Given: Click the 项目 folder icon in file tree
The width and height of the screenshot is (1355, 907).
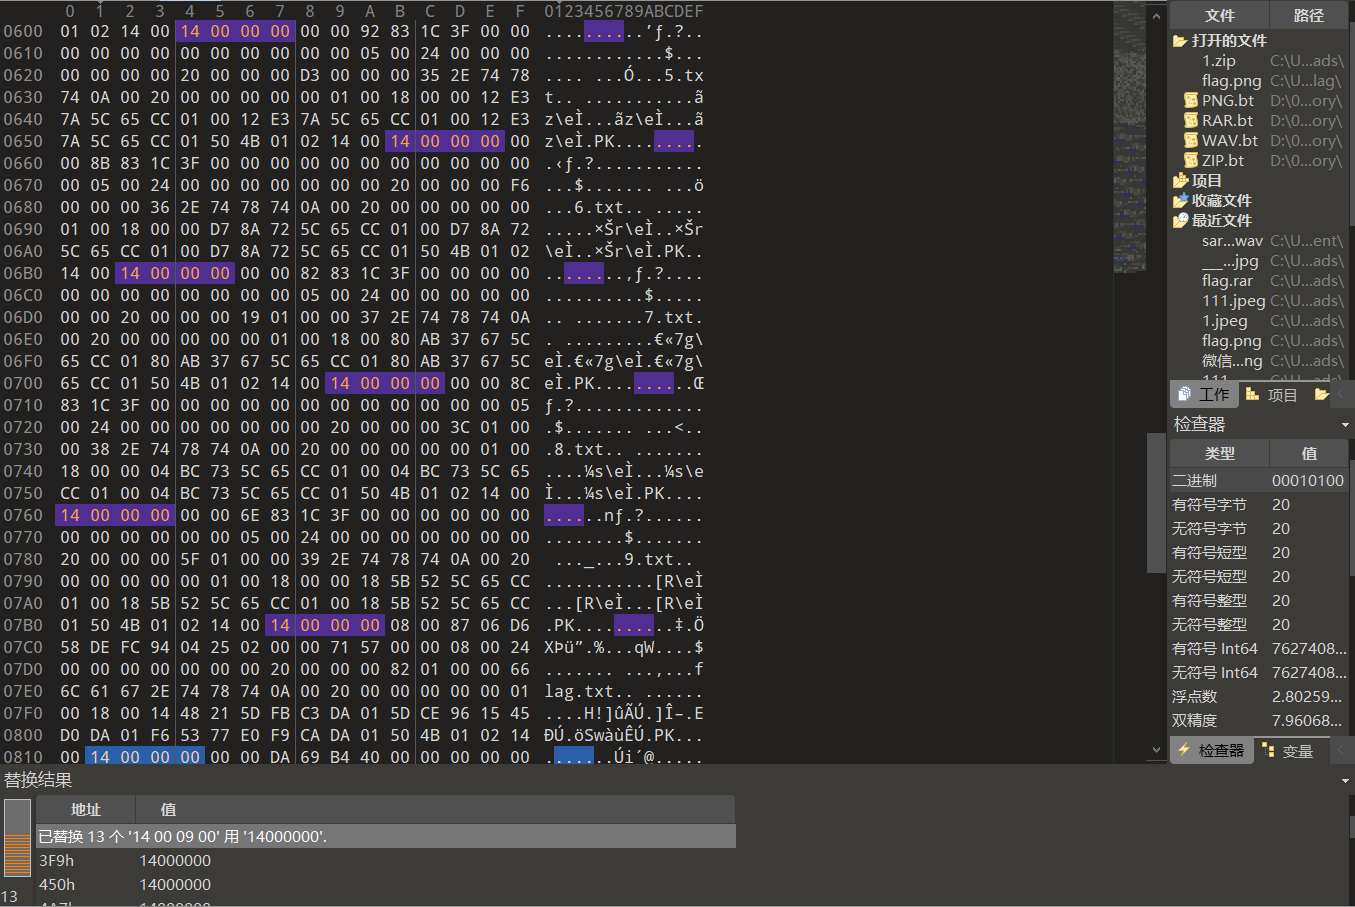Looking at the screenshot, I should point(1180,181).
